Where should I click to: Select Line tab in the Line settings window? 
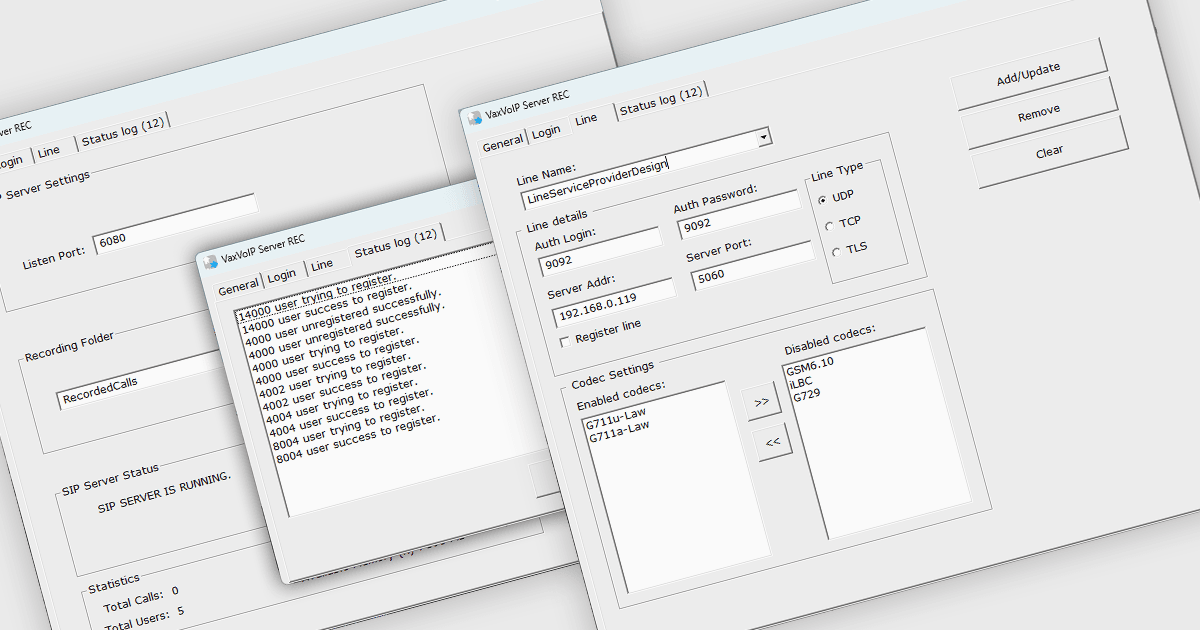[587, 118]
